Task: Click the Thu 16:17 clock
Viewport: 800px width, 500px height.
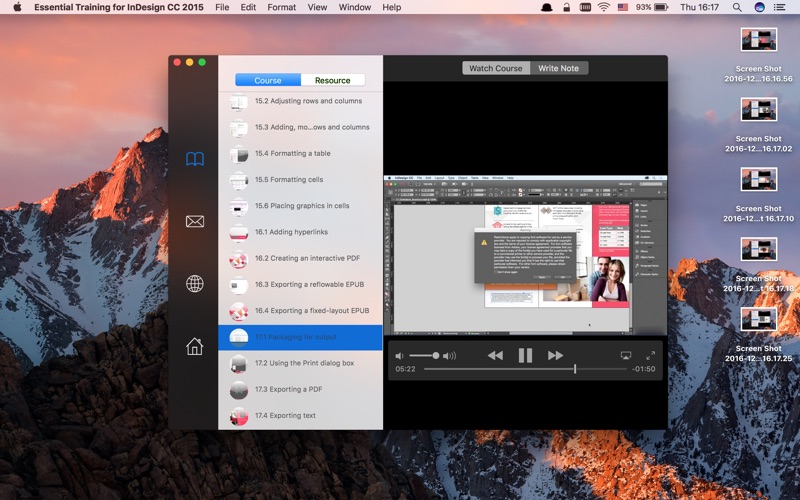Action: 699,7
